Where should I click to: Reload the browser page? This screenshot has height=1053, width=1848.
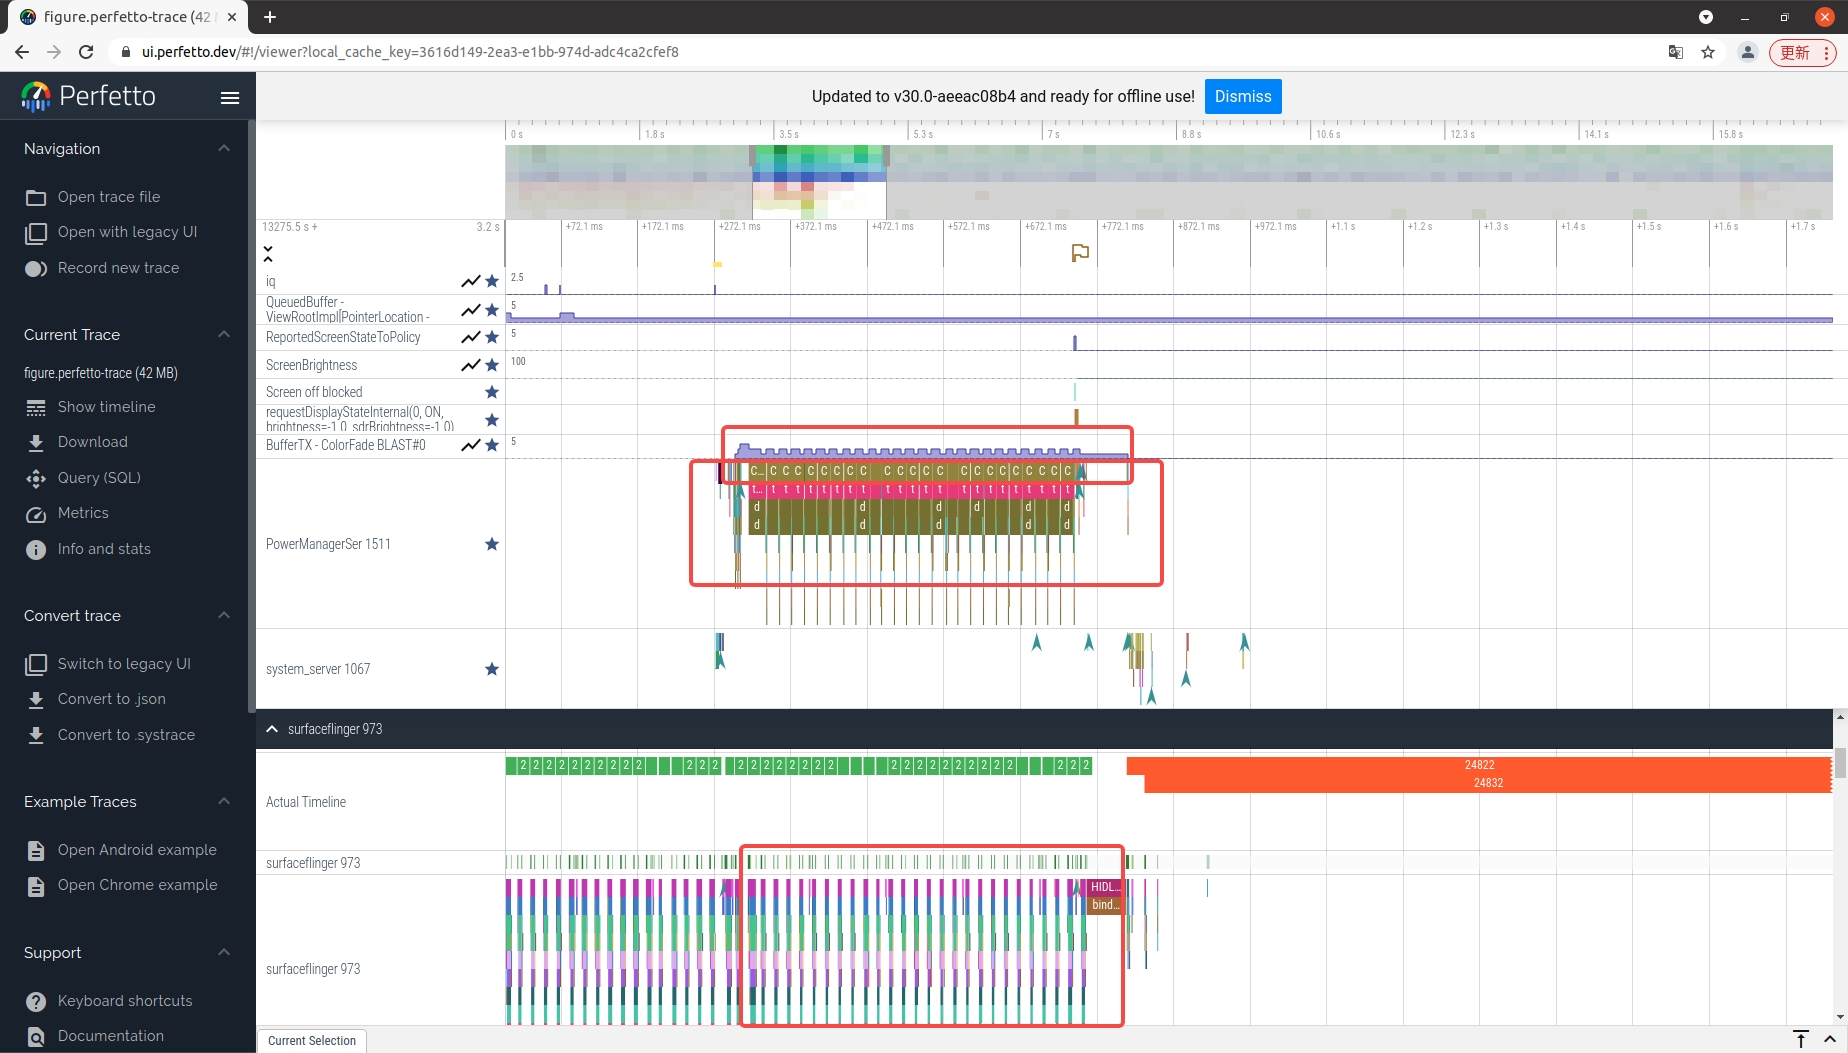(x=86, y=52)
